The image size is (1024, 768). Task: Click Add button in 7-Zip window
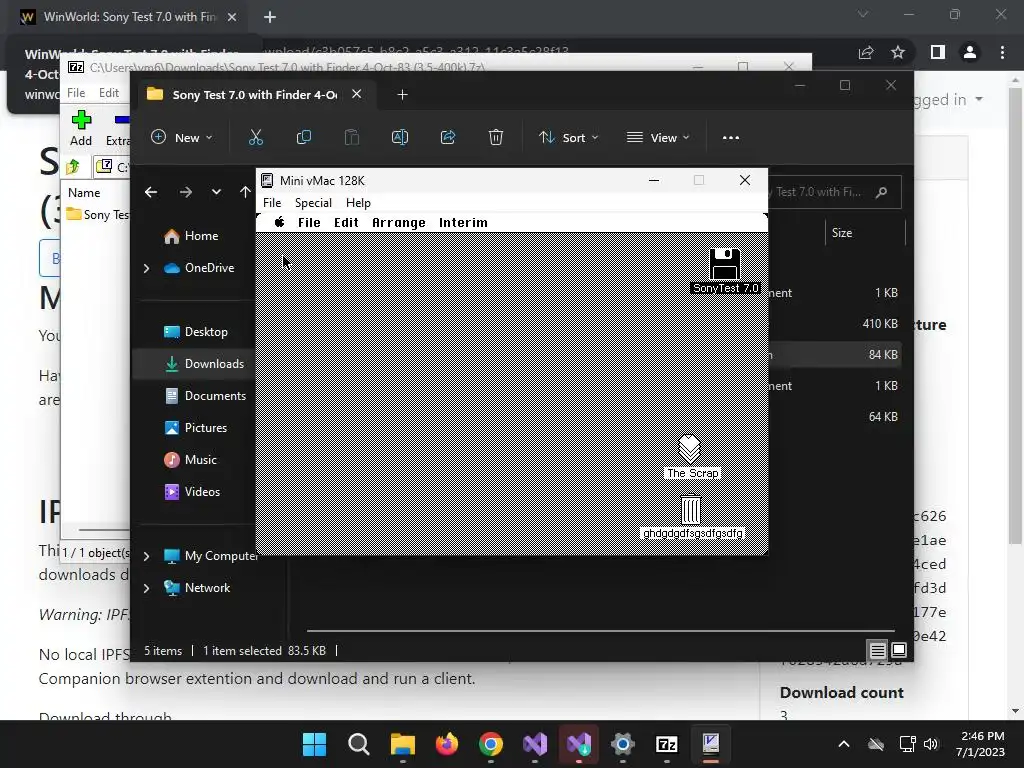(x=81, y=128)
